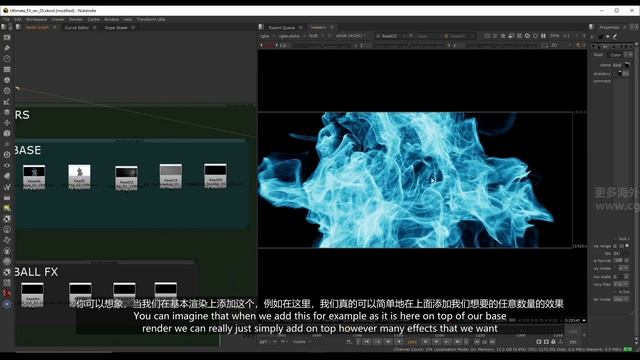
Task: Click the pencil icon in Properties toolbar
Action: (615, 36)
